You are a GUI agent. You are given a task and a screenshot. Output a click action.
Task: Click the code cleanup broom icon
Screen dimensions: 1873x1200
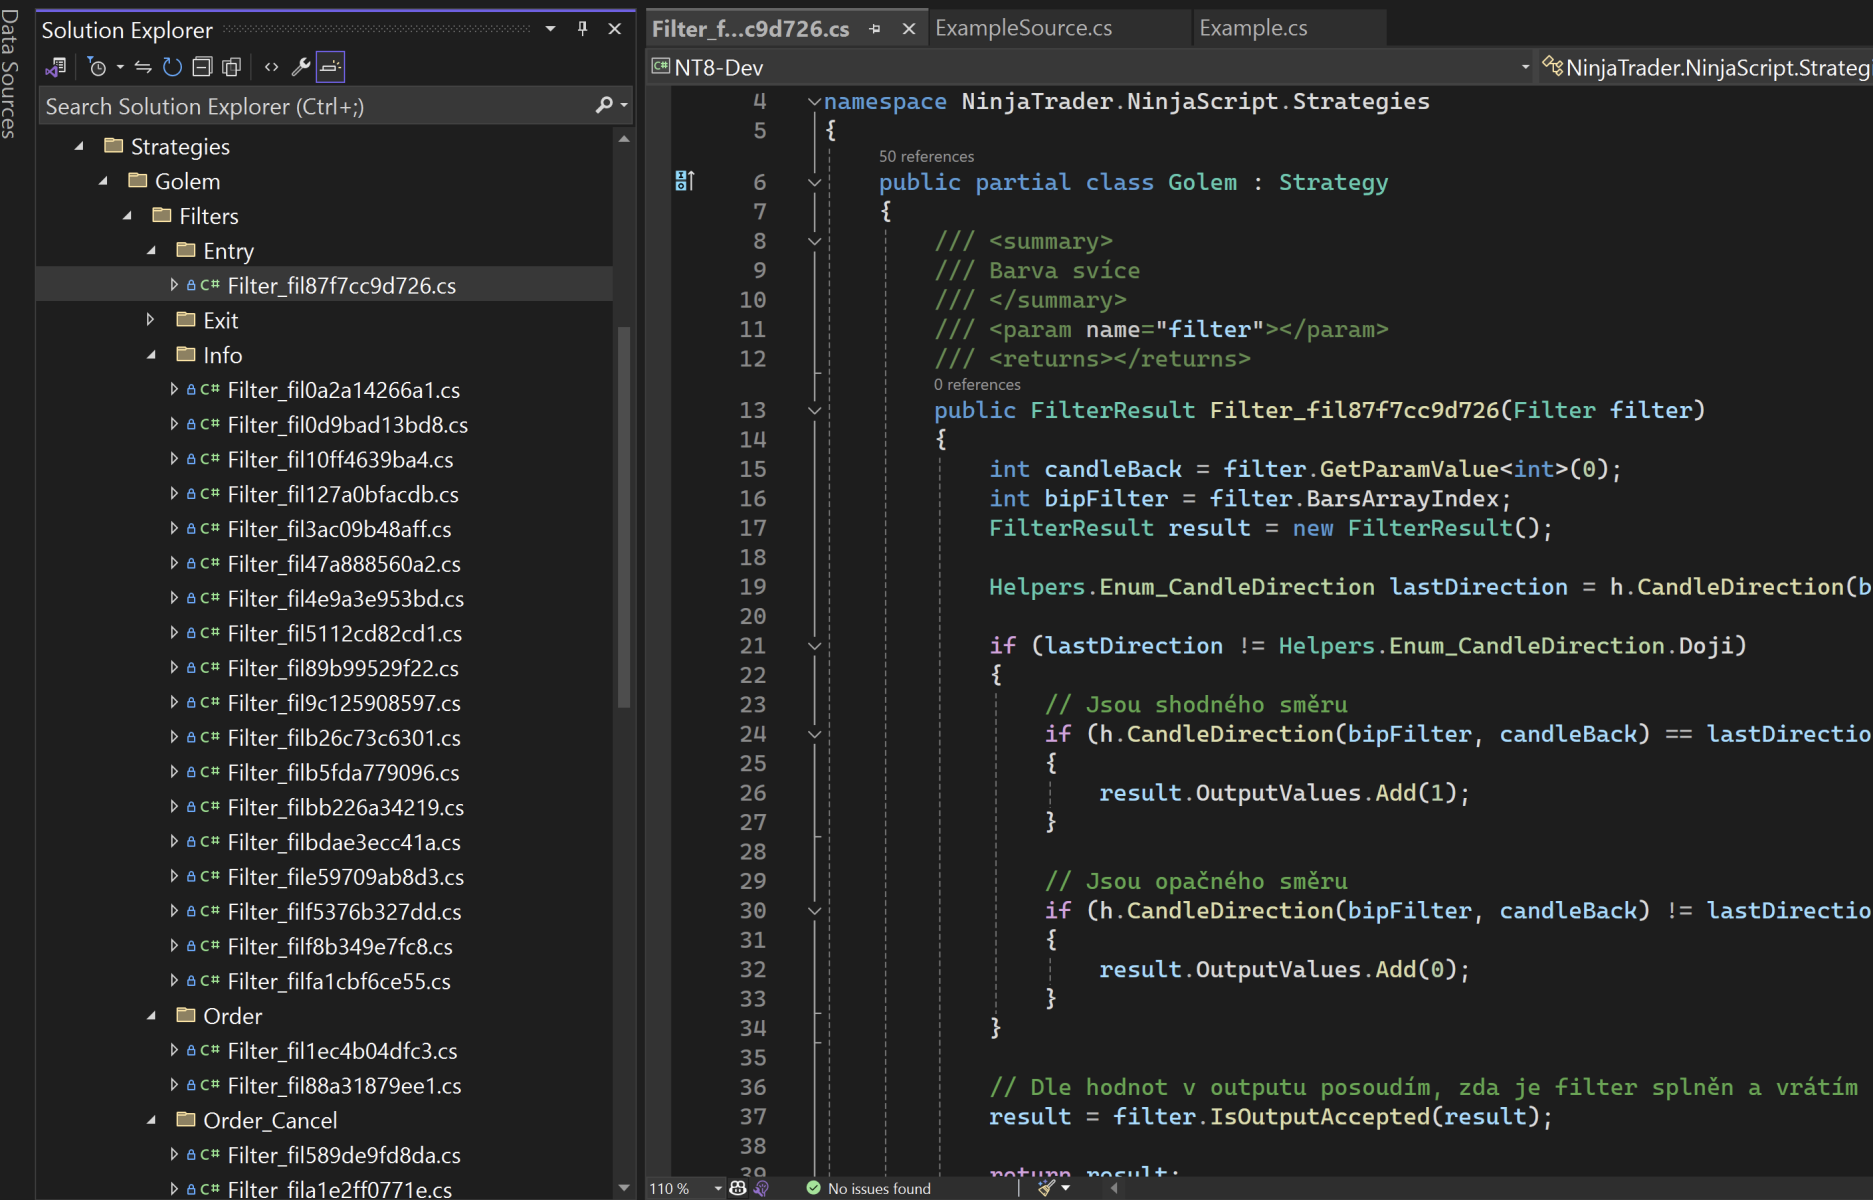[x=1046, y=1188]
